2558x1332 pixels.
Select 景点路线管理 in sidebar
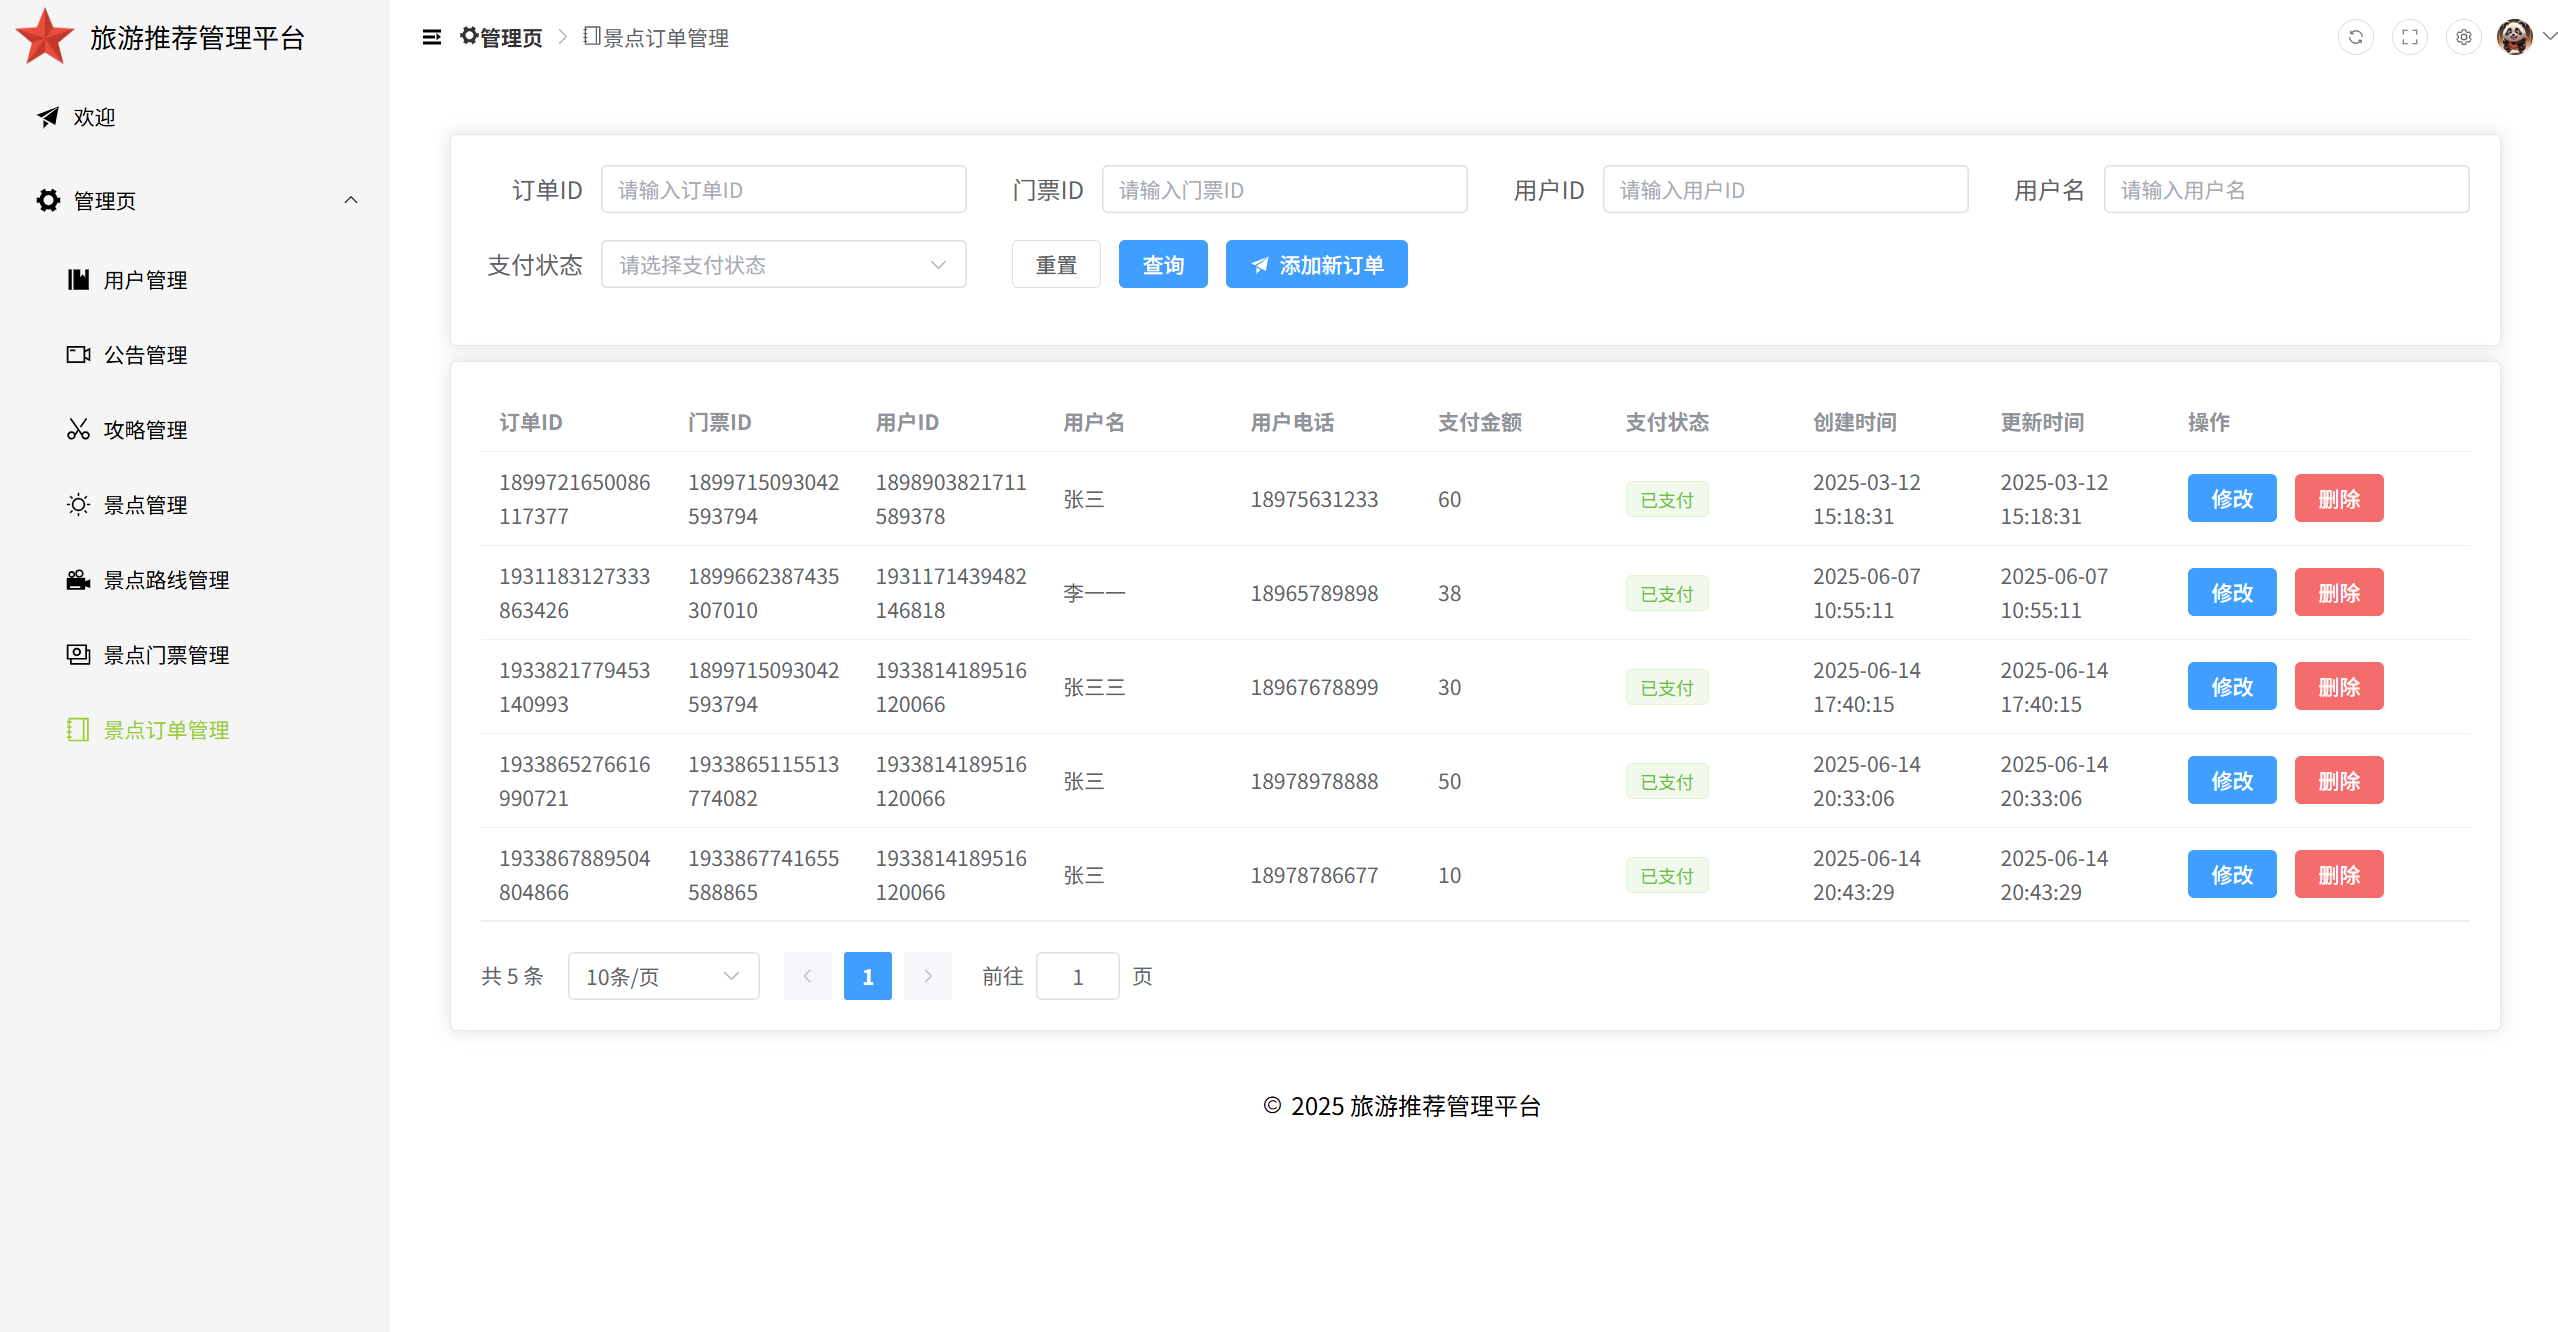coord(166,580)
